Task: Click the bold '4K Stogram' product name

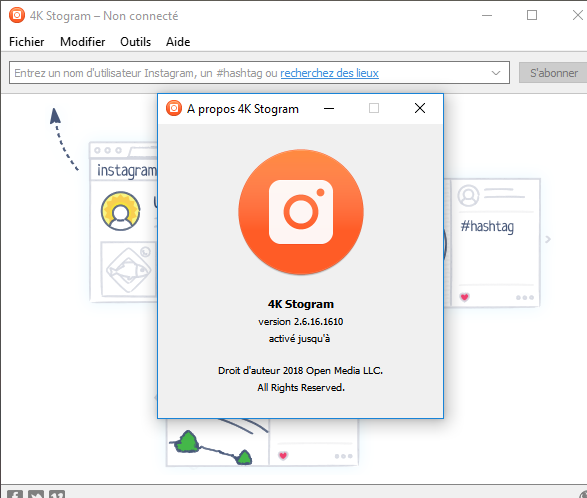Action: 301,304
